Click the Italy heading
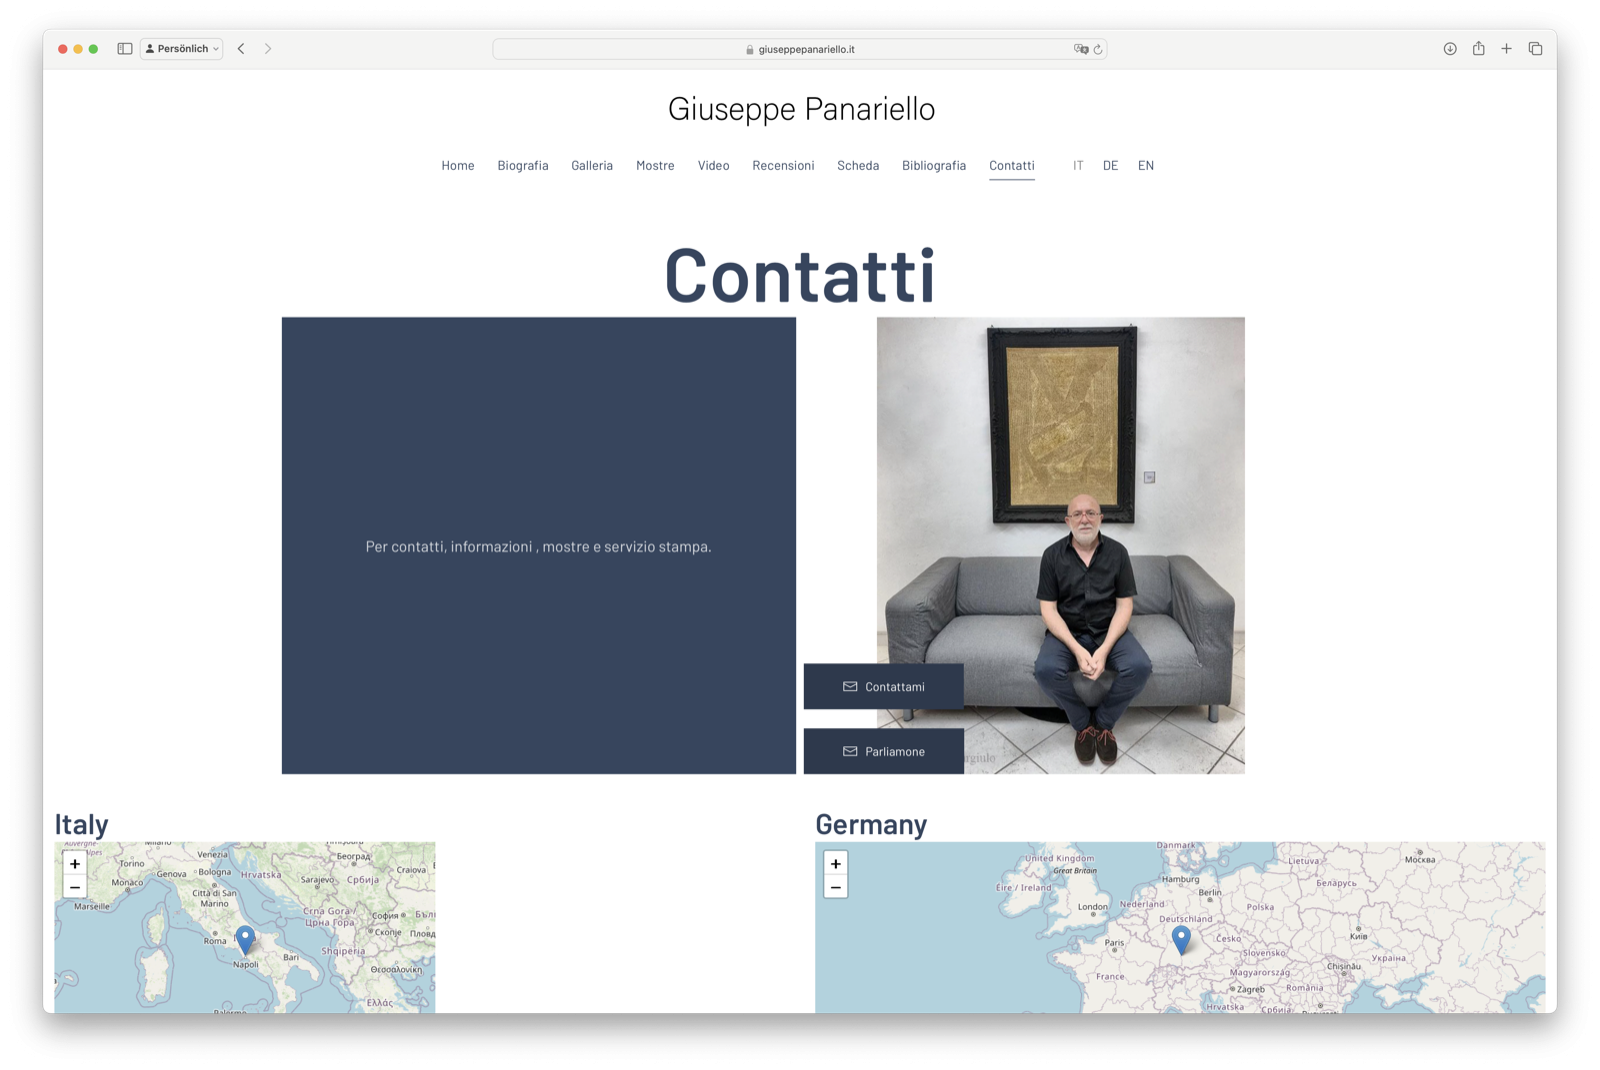 click(x=81, y=825)
